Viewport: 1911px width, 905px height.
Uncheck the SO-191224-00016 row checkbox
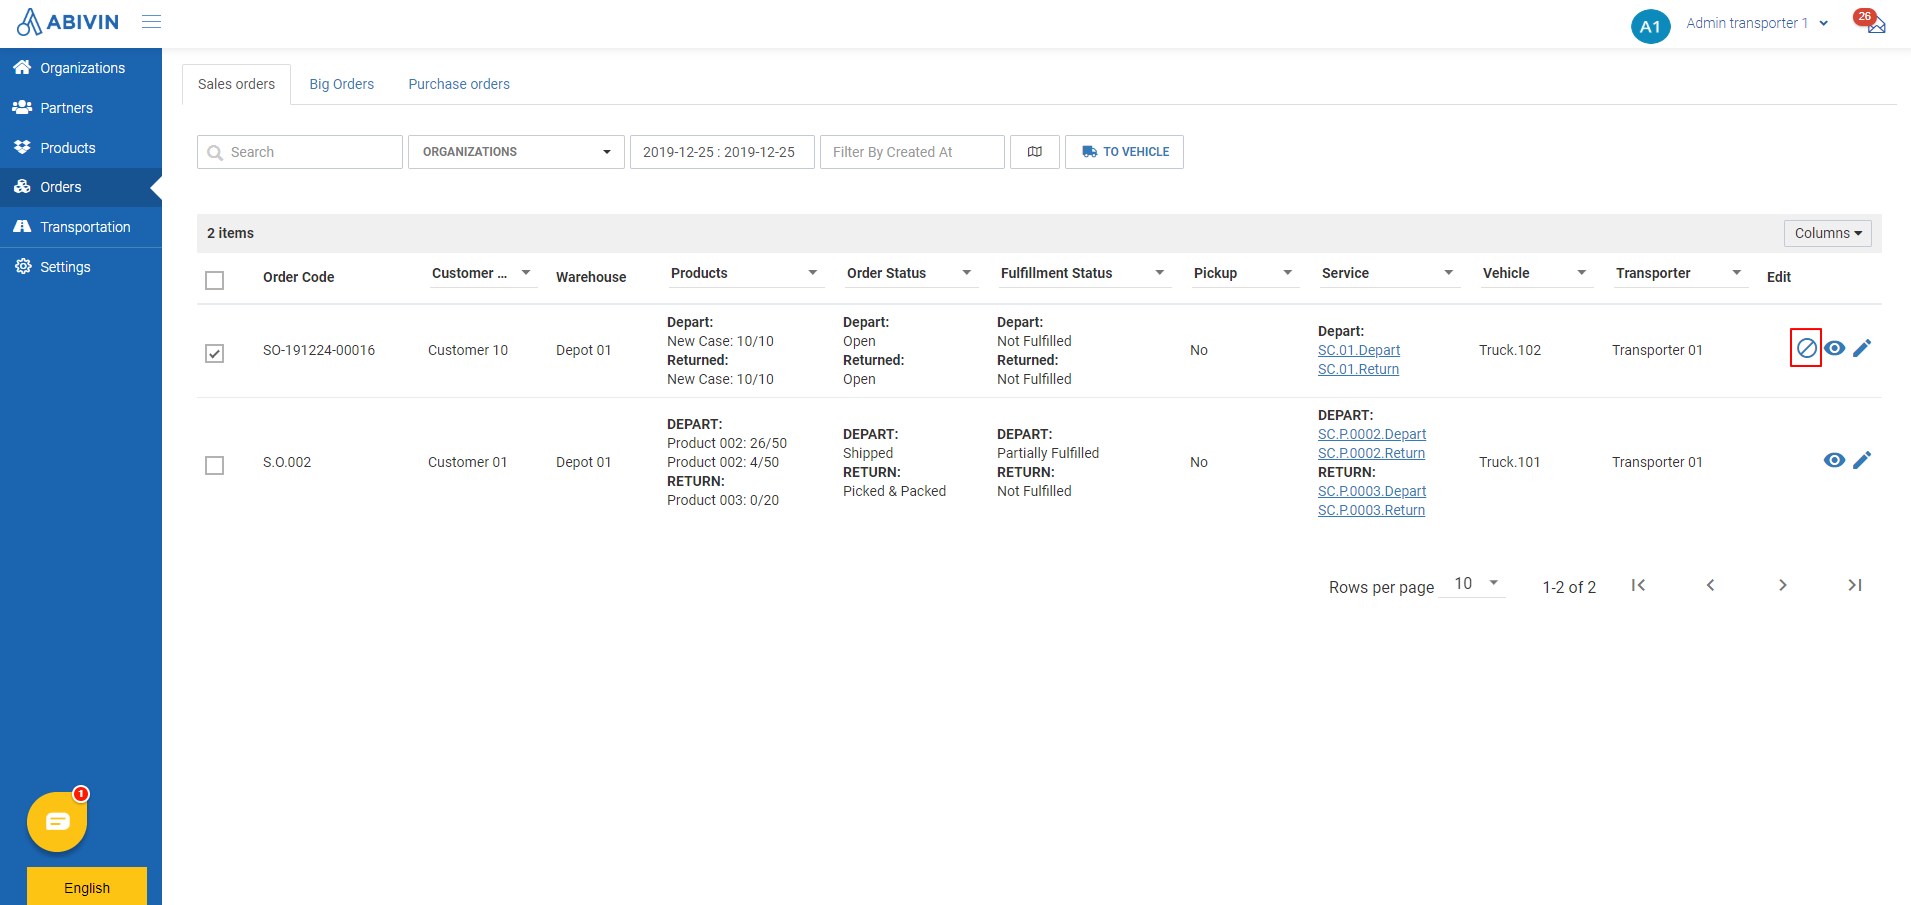point(214,353)
